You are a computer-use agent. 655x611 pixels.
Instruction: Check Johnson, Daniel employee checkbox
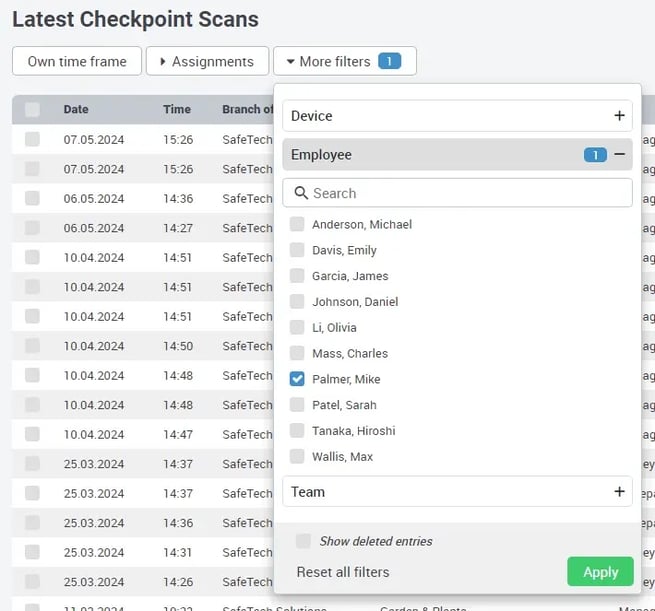(x=297, y=302)
